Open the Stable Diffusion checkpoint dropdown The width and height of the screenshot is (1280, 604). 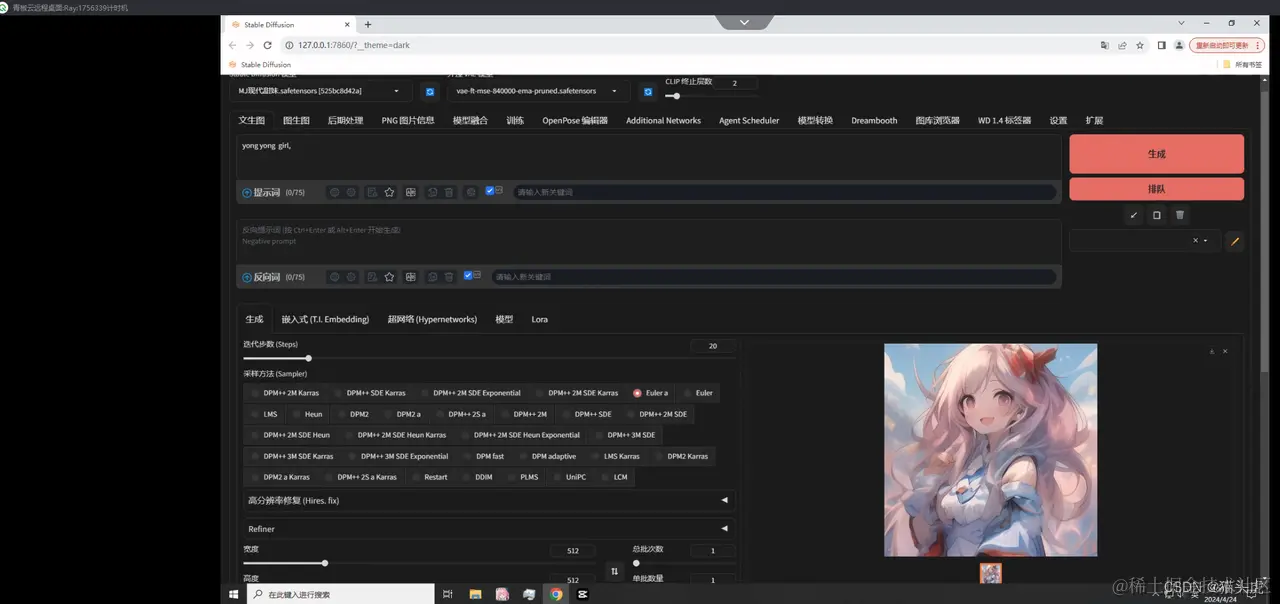click(321, 91)
